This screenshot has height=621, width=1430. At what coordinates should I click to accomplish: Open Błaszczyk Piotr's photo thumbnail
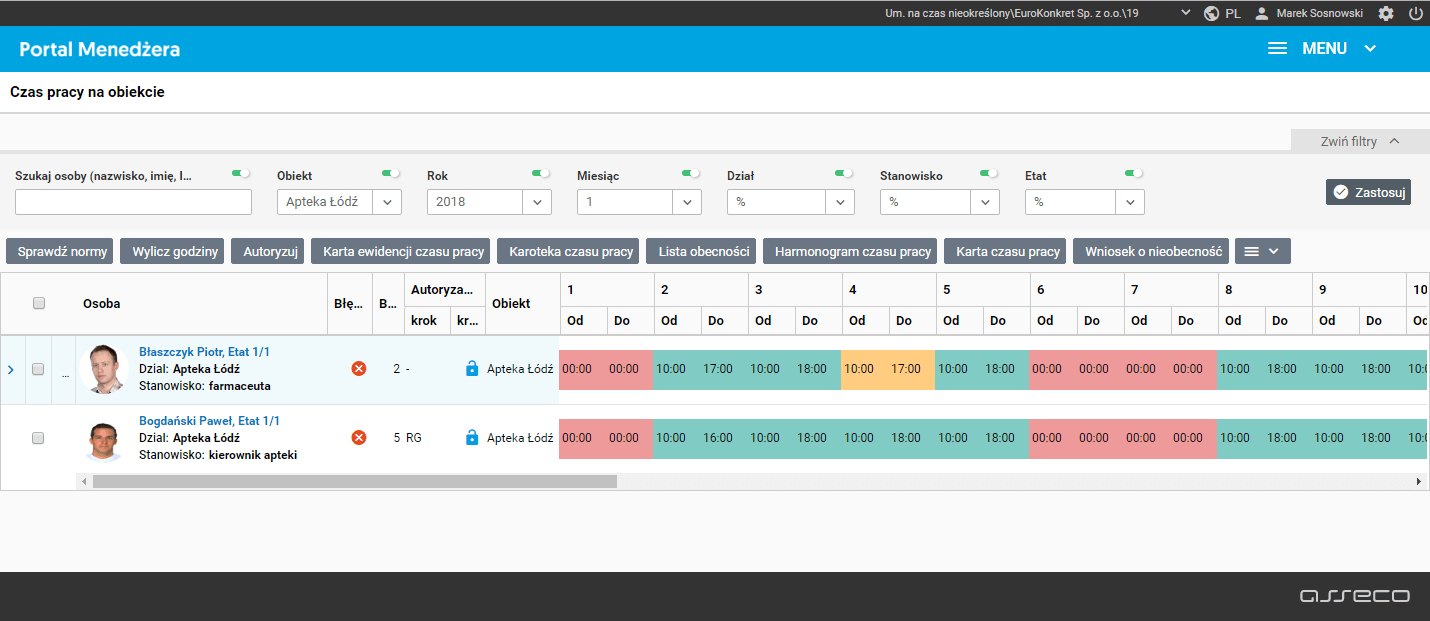(x=106, y=369)
